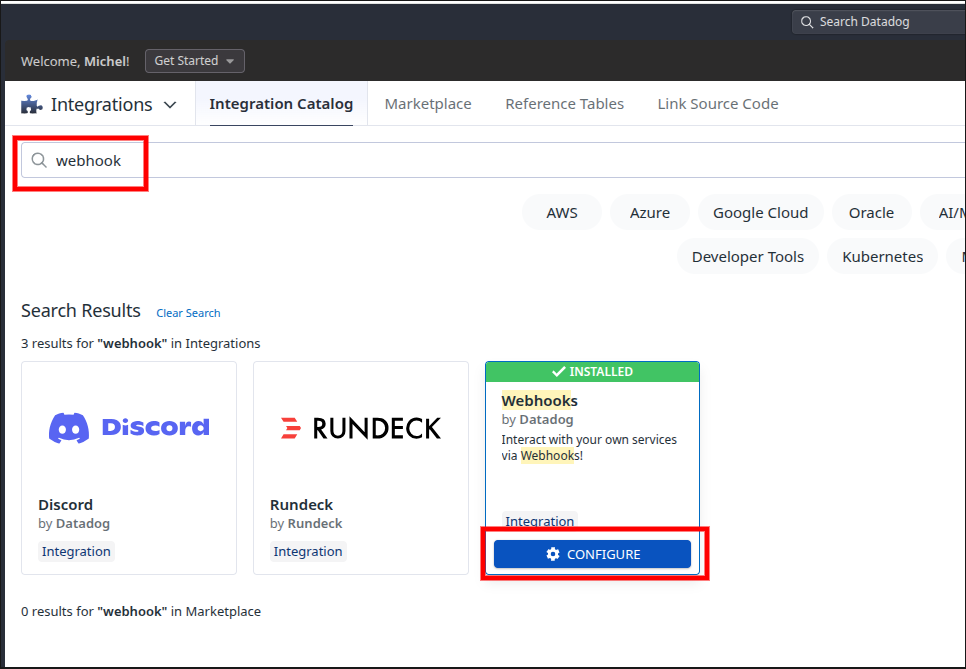The width and height of the screenshot is (966, 669).
Task: Open the Link Source Code tab
Action: [718, 104]
